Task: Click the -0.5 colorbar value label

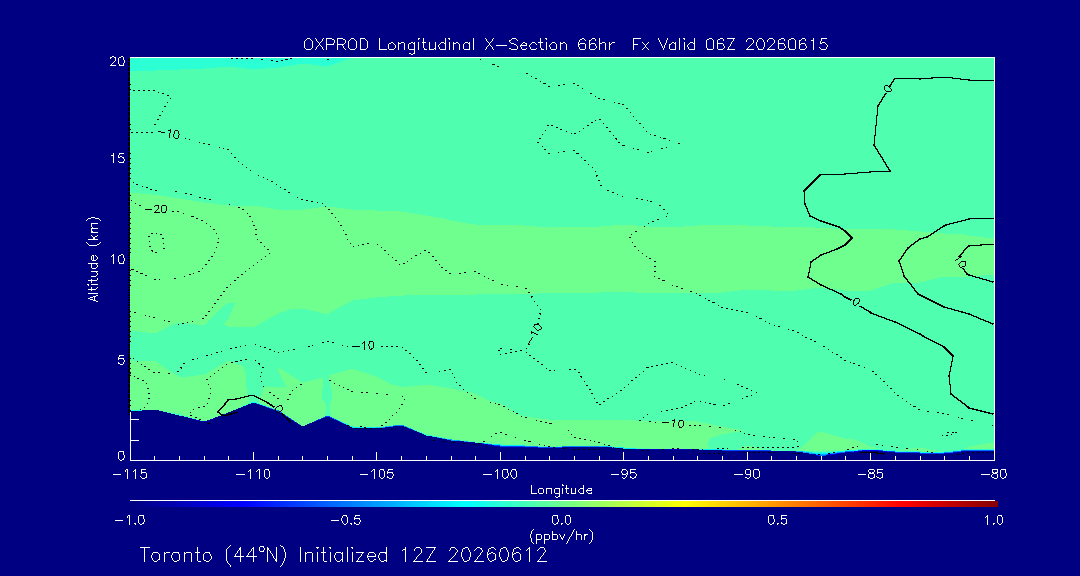Action: 346,520
